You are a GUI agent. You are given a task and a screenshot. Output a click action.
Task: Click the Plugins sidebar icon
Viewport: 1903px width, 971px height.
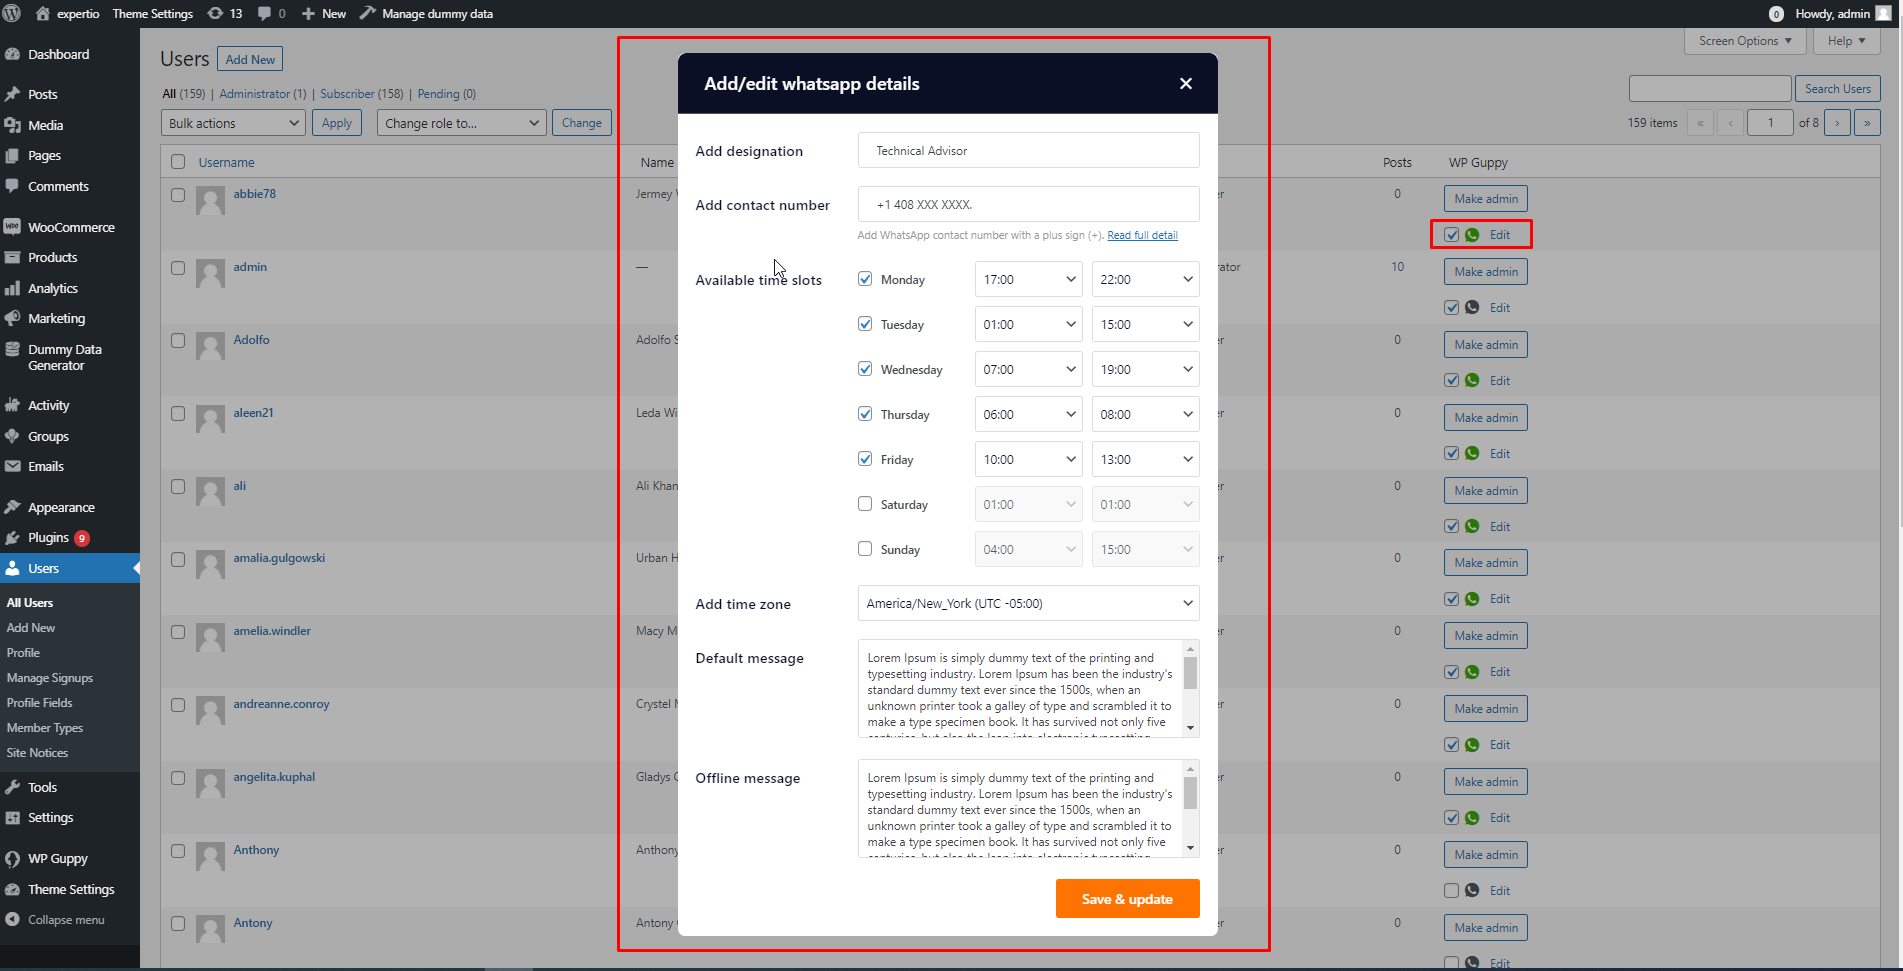point(12,538)
